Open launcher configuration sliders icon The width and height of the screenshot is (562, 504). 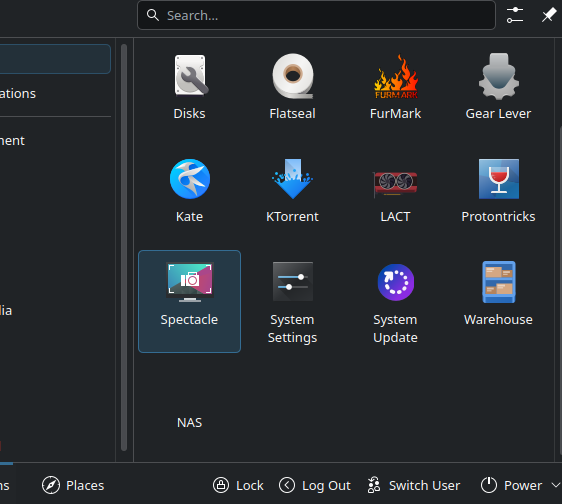515,15
